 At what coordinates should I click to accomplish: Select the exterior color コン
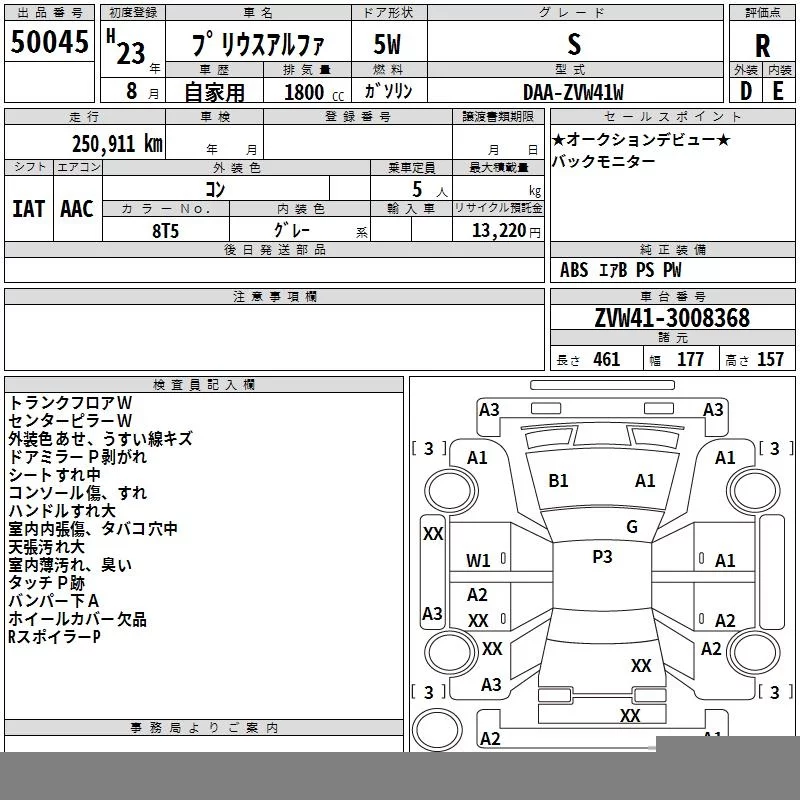(215, 189)
